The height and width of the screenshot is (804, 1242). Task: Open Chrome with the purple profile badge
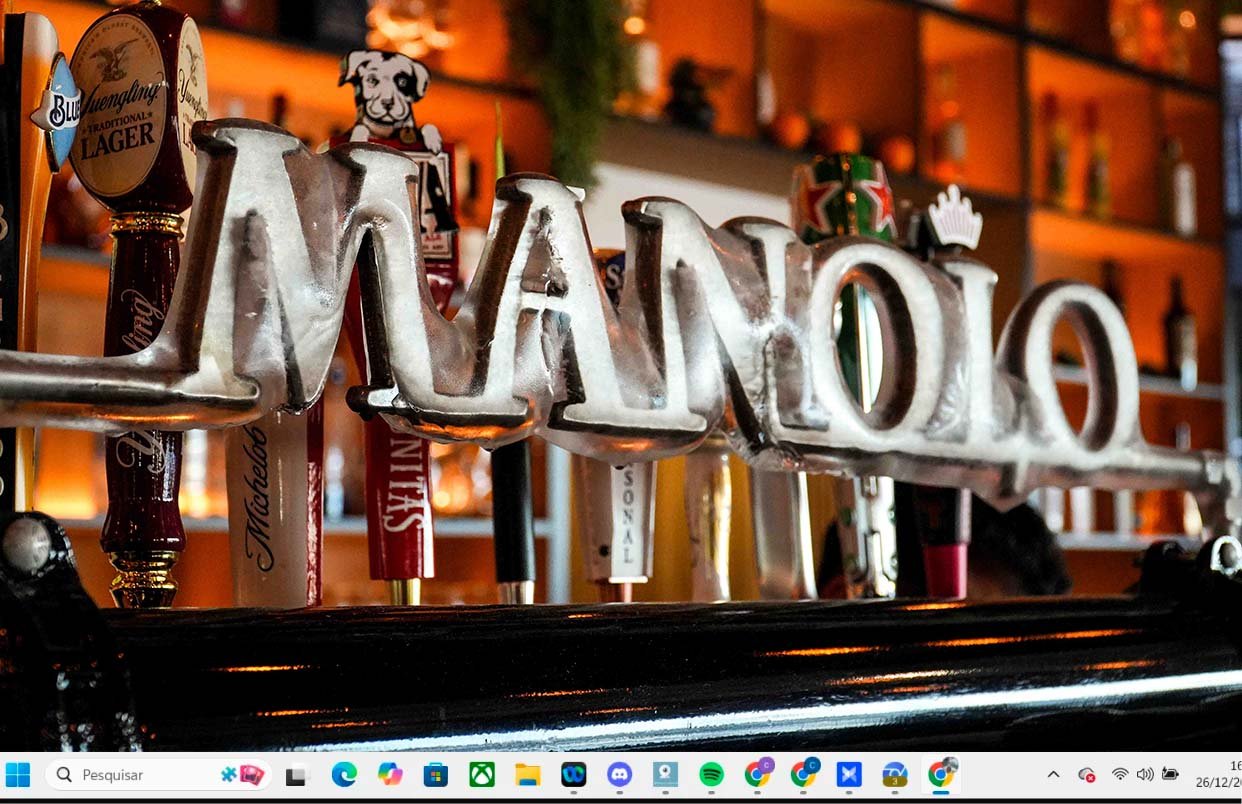[x=758, y=775]
